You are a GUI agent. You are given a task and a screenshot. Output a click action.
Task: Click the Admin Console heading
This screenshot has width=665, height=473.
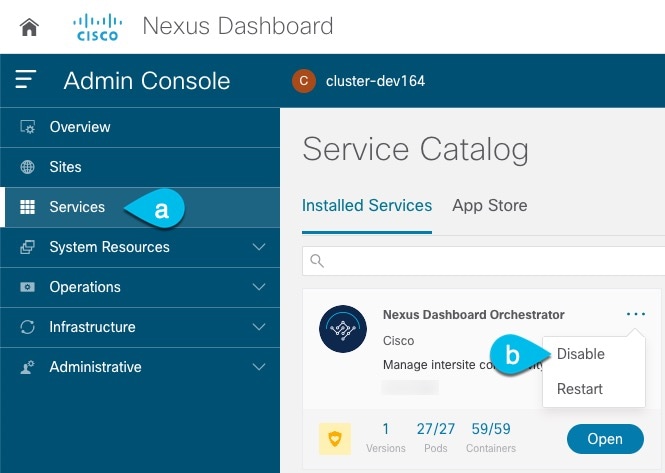pos(147,81)
